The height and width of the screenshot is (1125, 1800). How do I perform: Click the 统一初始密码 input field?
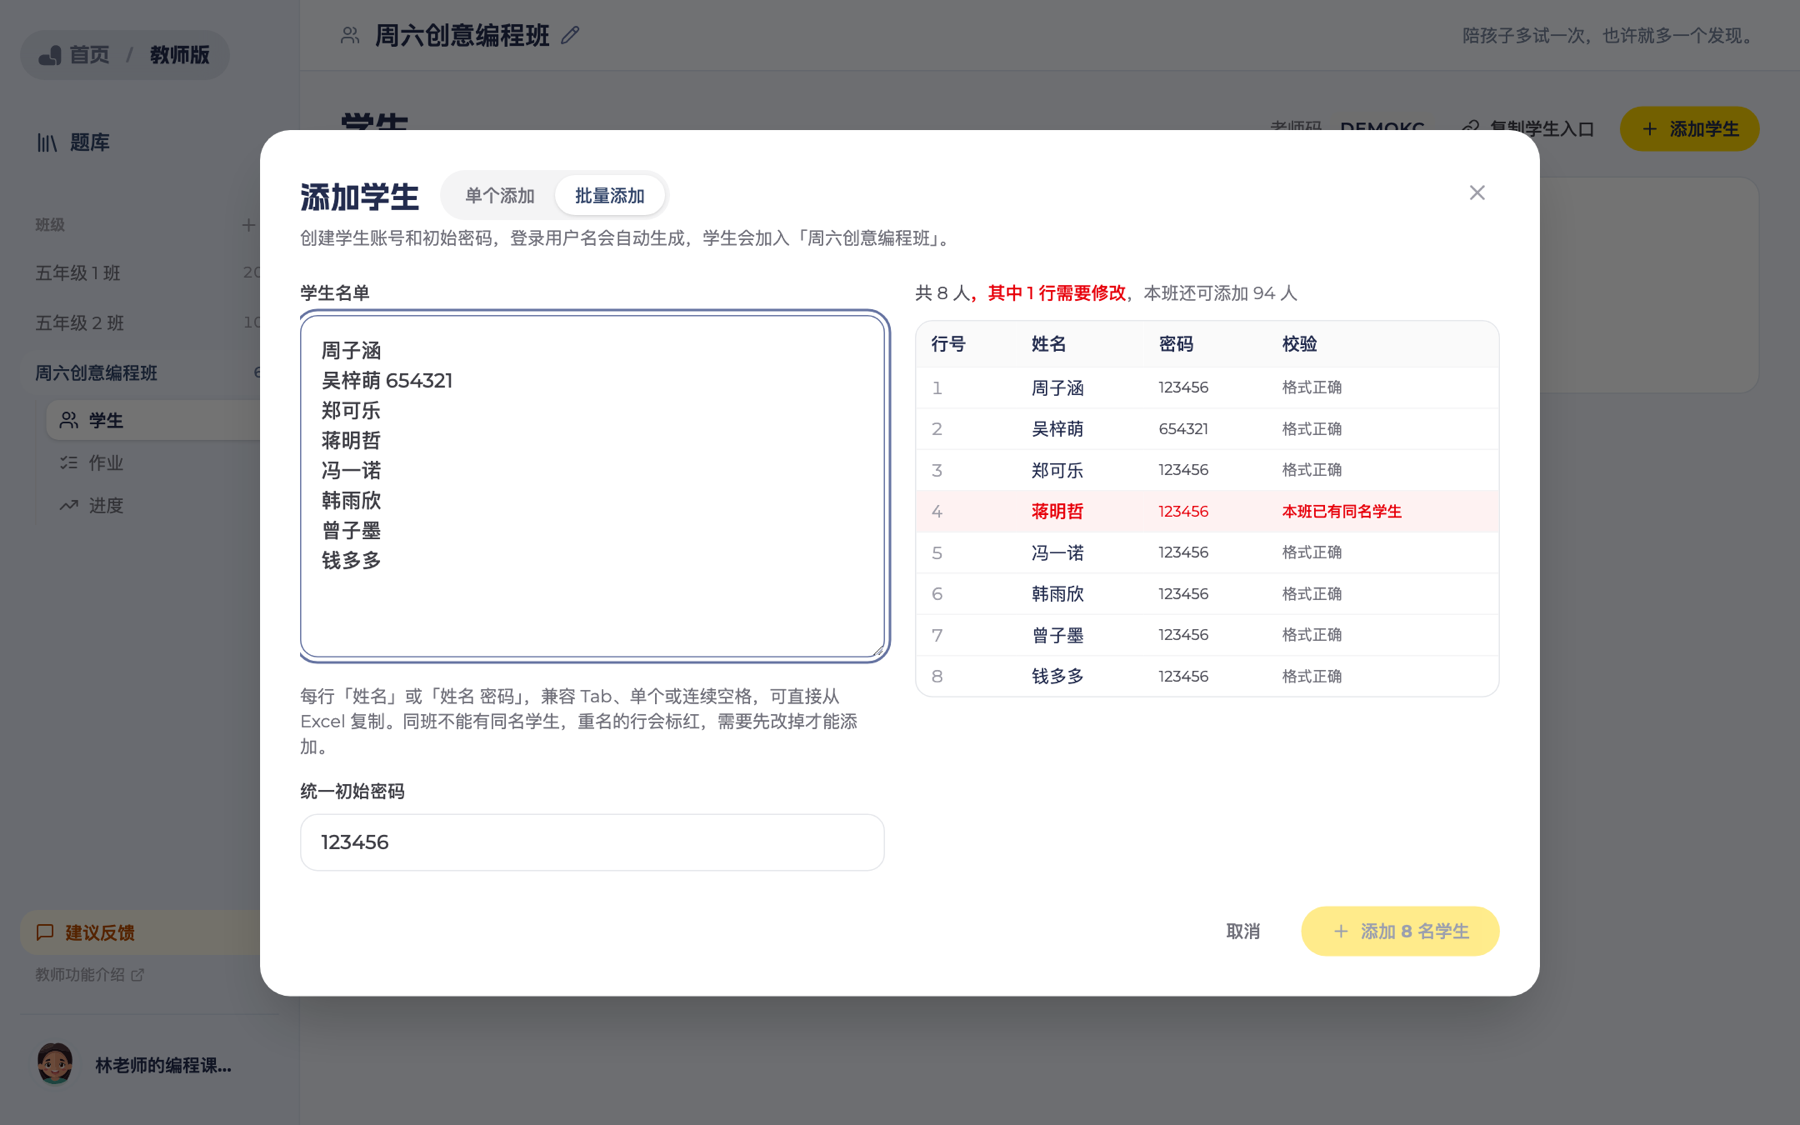click(x=592, y=842)
